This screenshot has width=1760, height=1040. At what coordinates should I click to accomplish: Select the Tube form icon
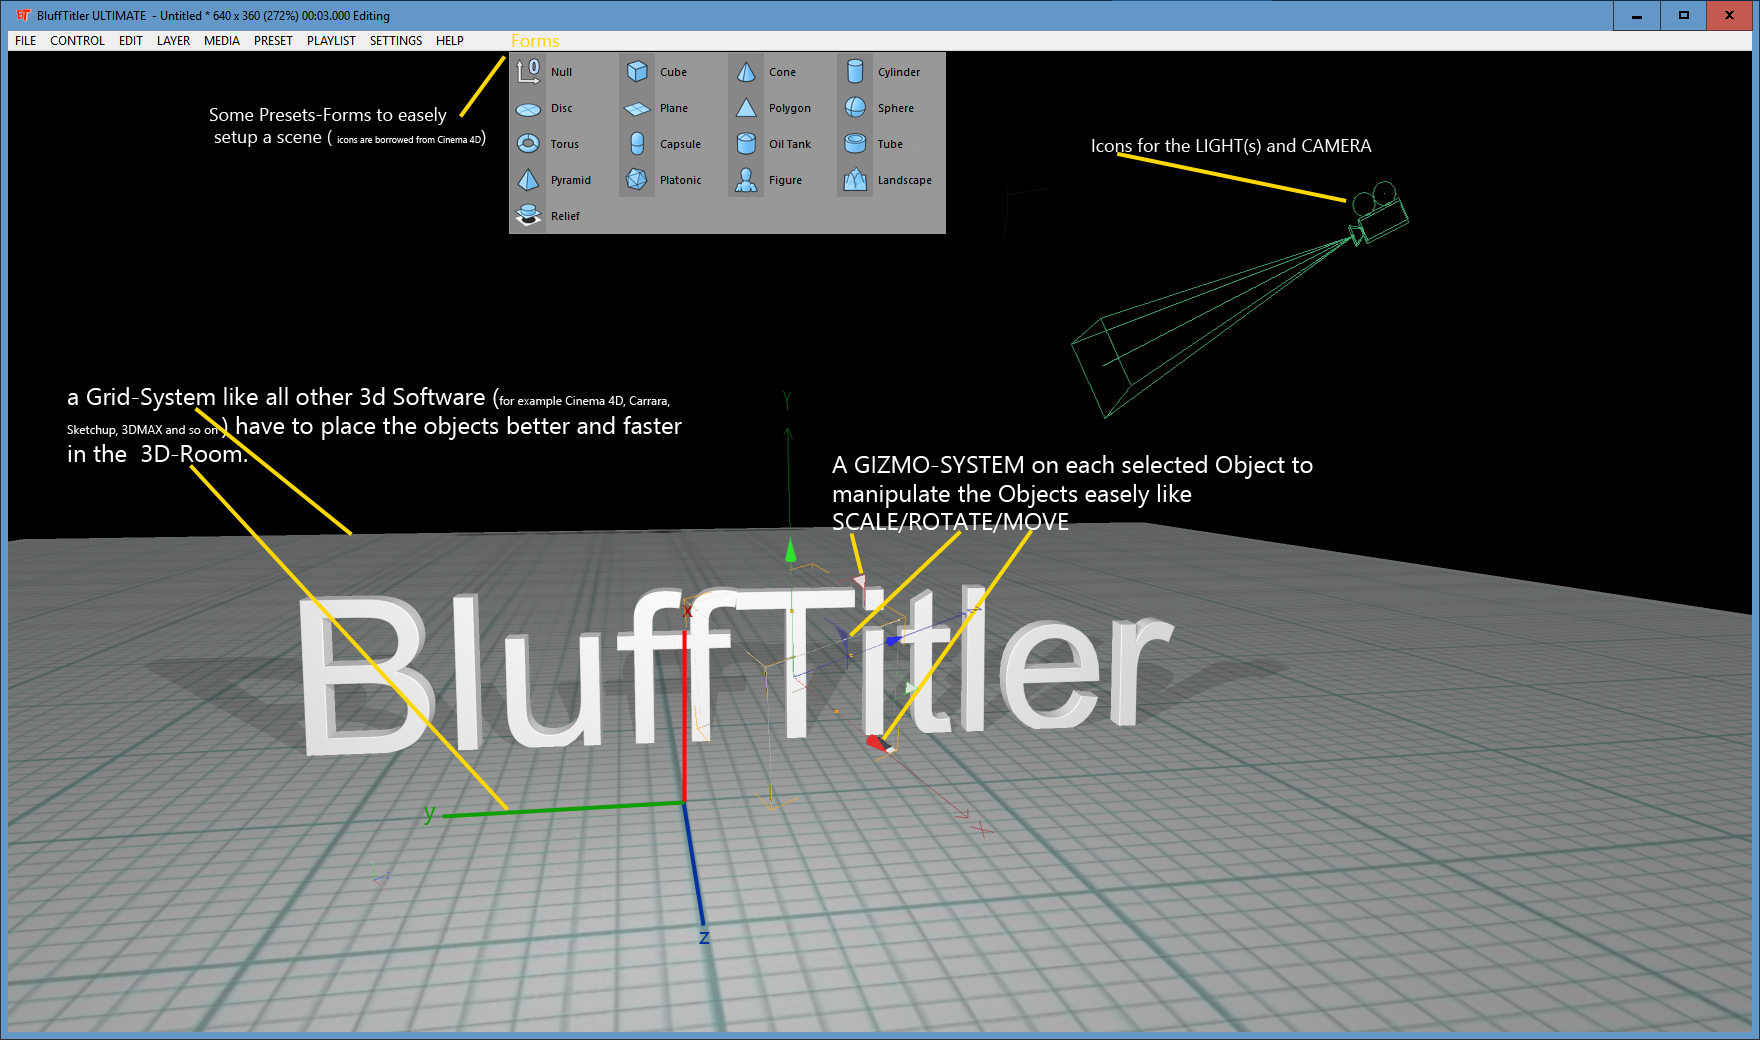855,144
